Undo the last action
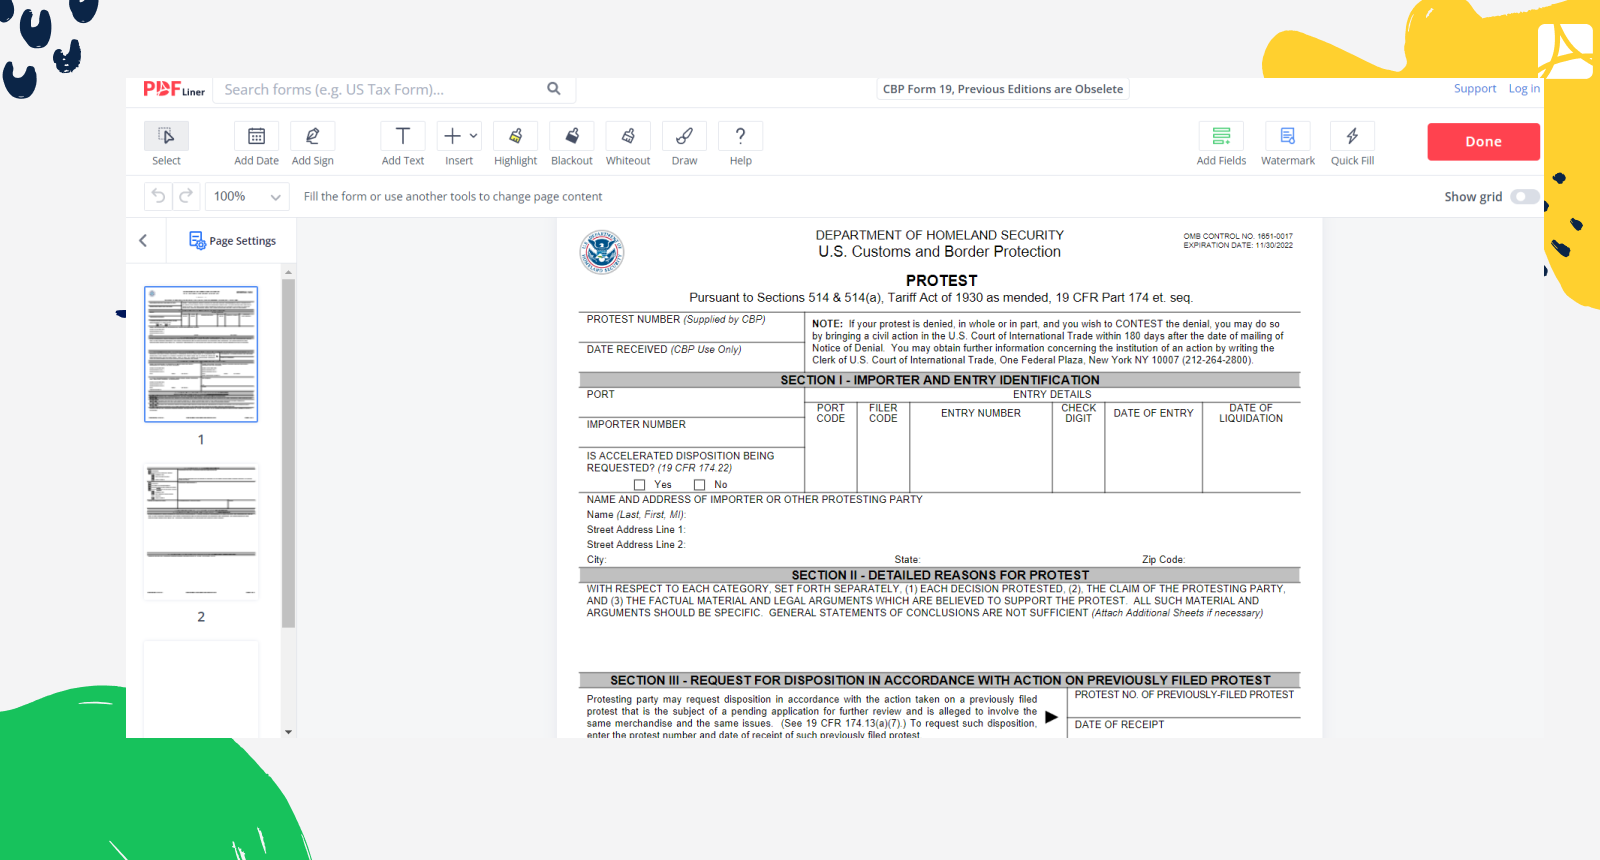This screenshot has height=860, width=1600. (x=158, y=196)
